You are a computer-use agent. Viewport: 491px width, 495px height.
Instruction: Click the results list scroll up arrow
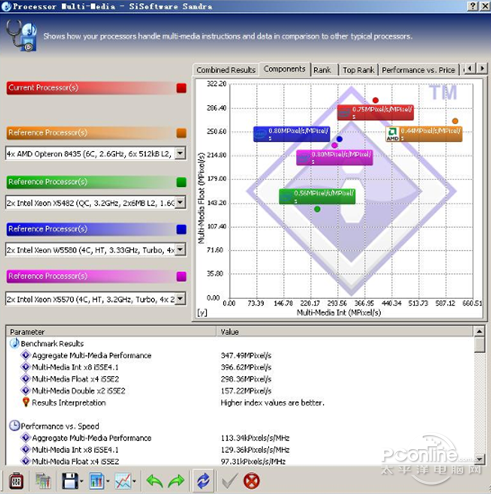(479, 331)
